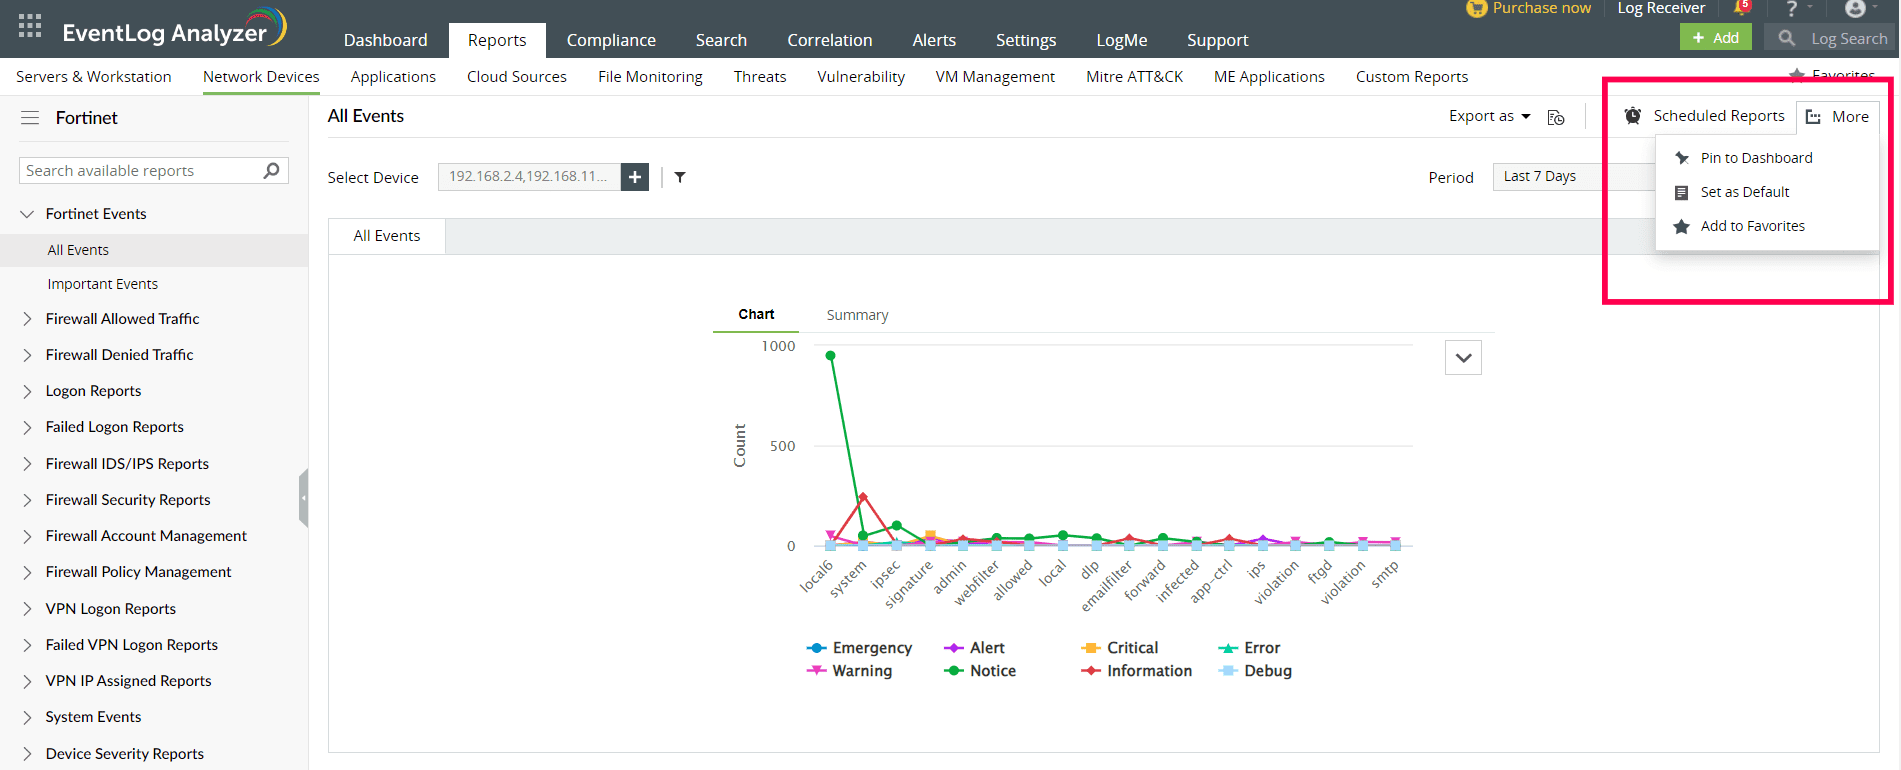Open the Export as dropdown

[x=1489, y=116]
